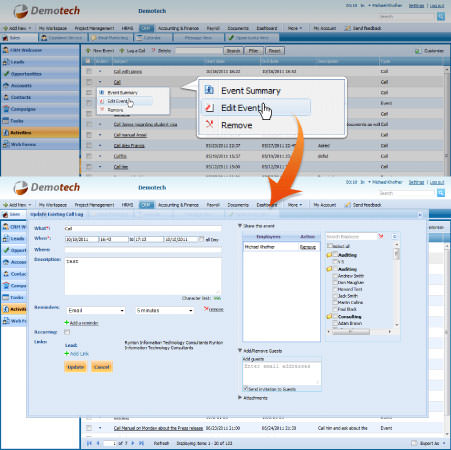This screenshot has width=451, height=450.
Task: Toggle the All Day checkbox
Action: [201, 239]
